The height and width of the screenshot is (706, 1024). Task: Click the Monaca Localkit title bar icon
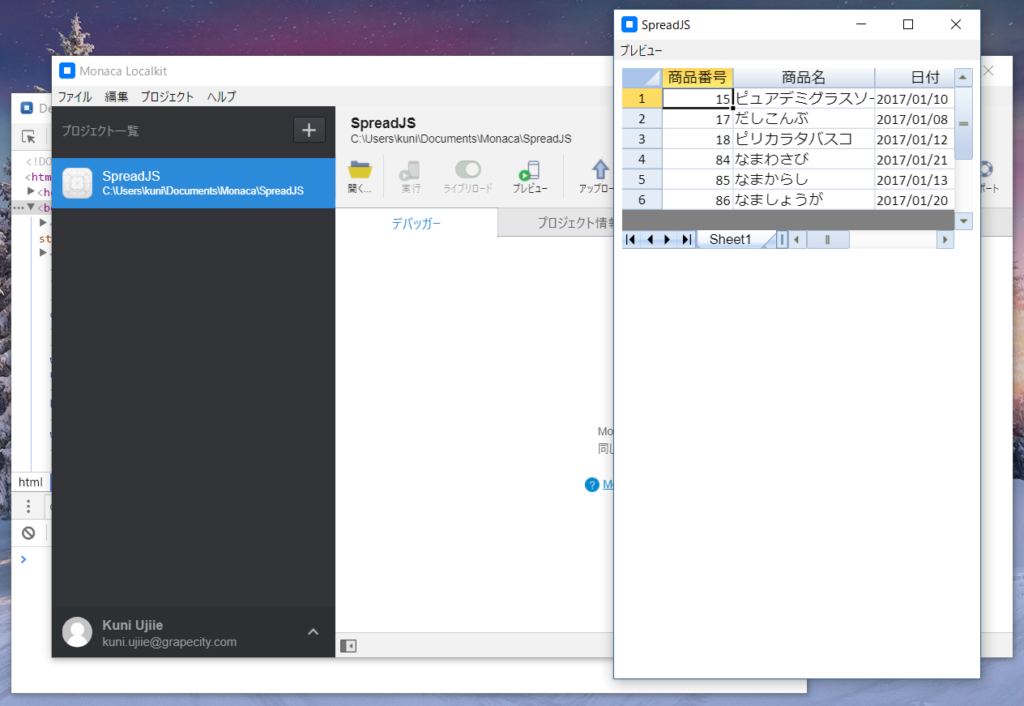[x=67, y=71]
